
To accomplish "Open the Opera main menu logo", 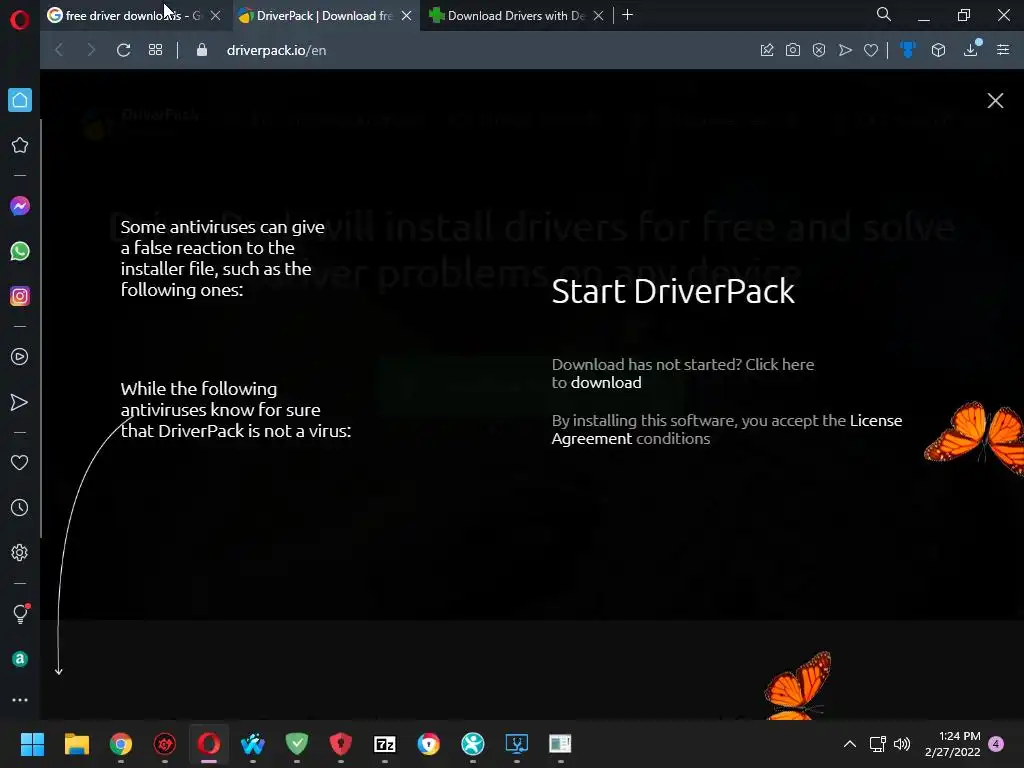I will click(20, 20).
